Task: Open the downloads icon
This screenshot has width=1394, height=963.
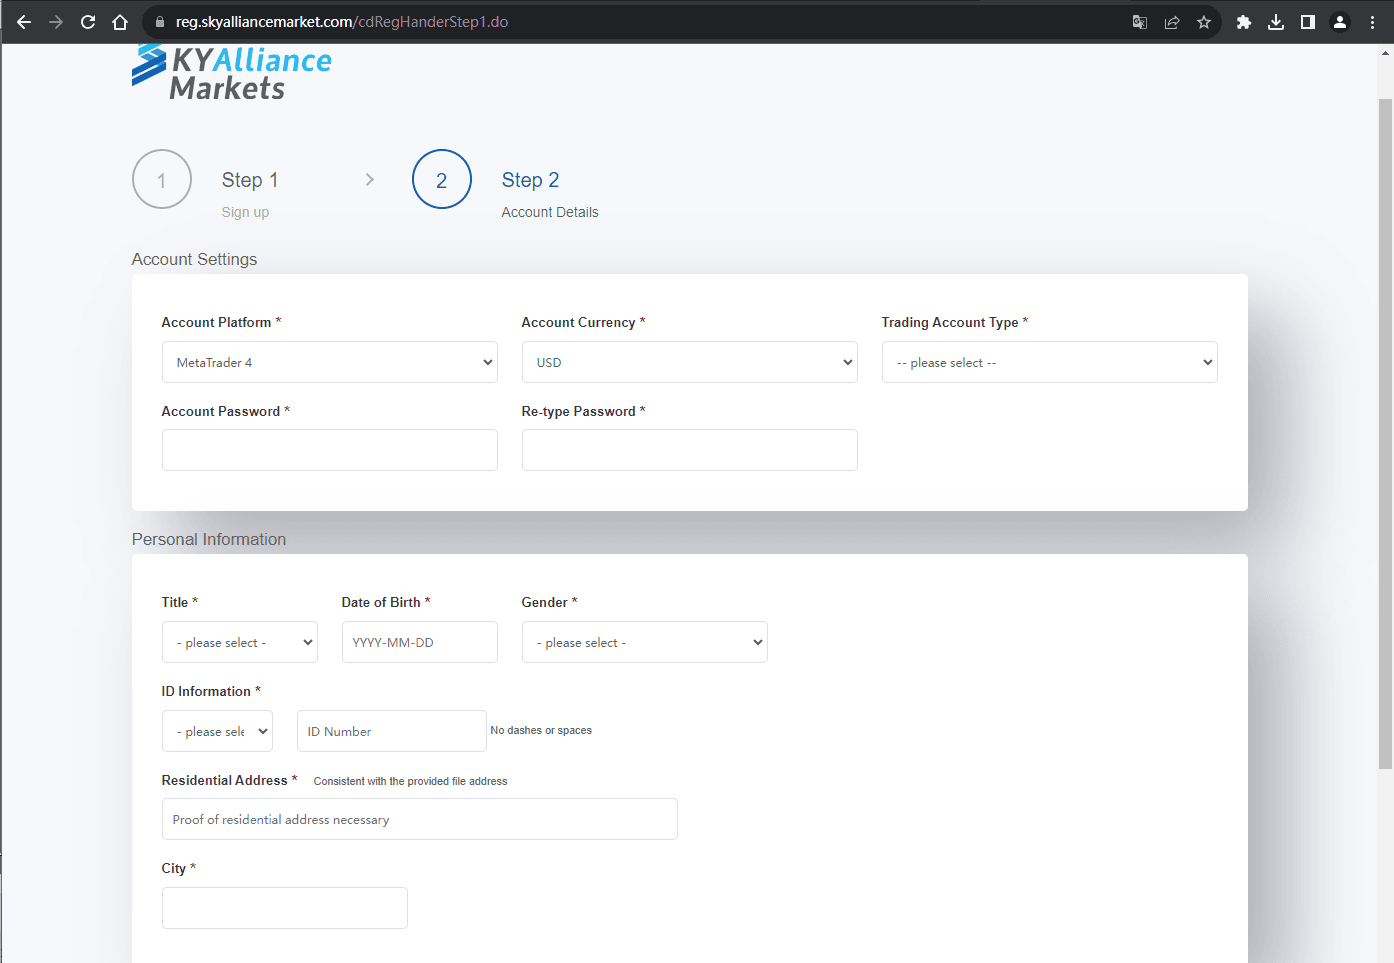Action: tap(1276, 22)
